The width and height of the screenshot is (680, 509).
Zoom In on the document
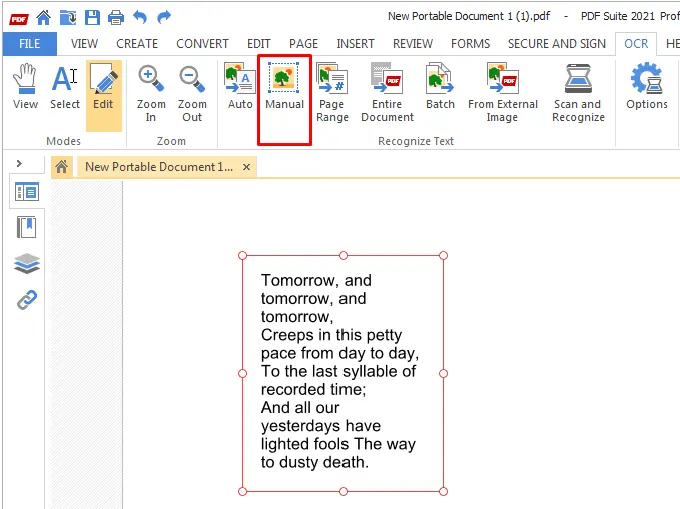click(151, 94)
